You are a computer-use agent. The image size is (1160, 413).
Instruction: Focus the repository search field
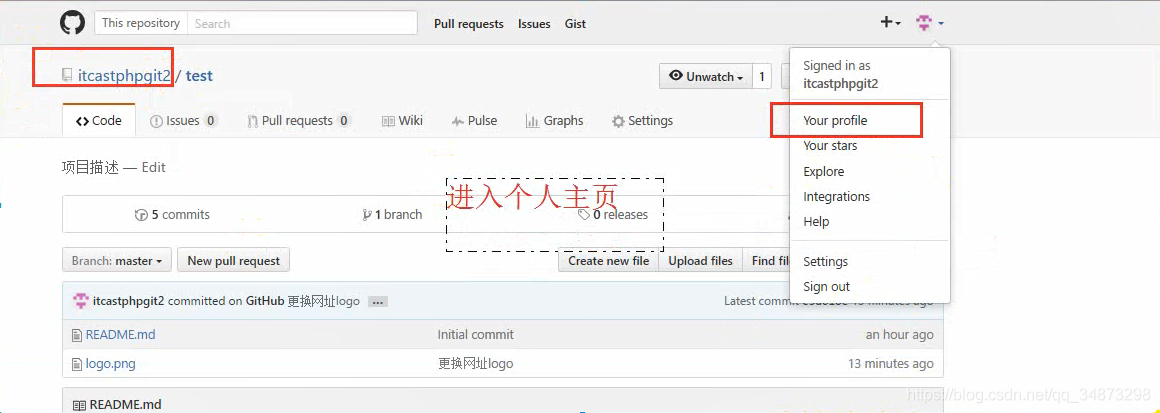pyautogui.click(x=302, y=23)
